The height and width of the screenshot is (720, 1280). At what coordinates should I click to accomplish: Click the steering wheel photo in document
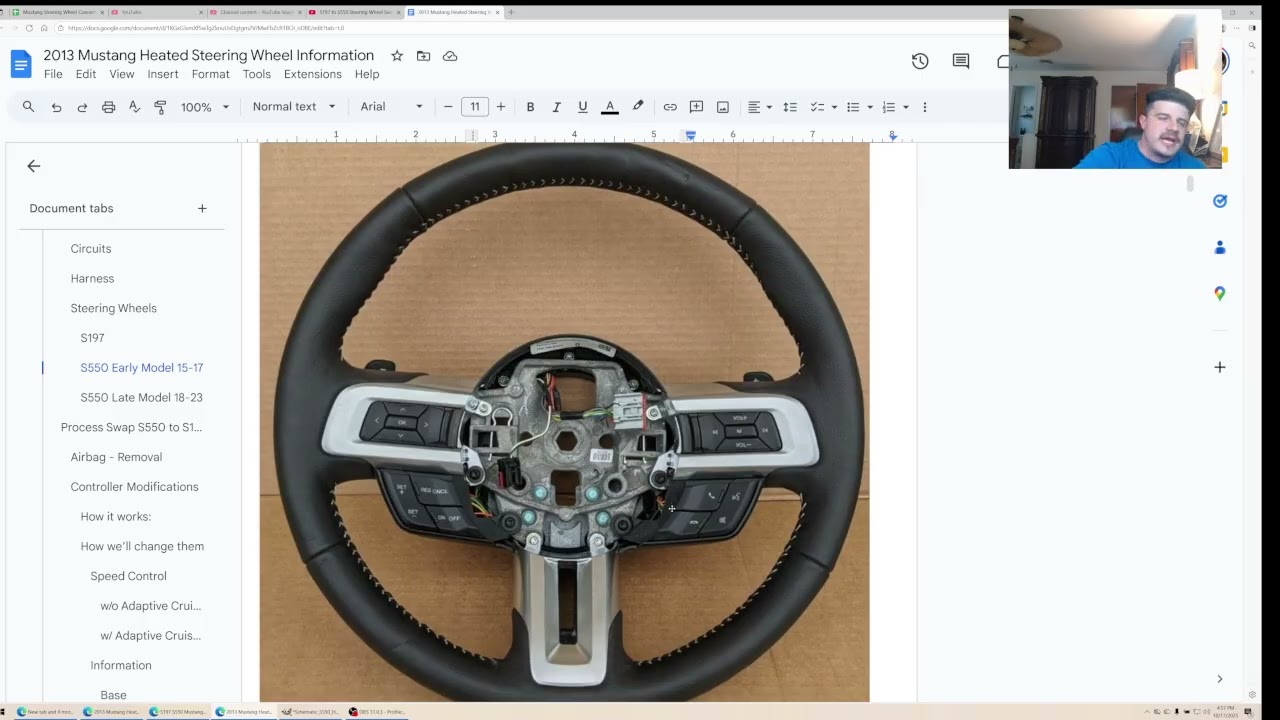pos(564,422)
